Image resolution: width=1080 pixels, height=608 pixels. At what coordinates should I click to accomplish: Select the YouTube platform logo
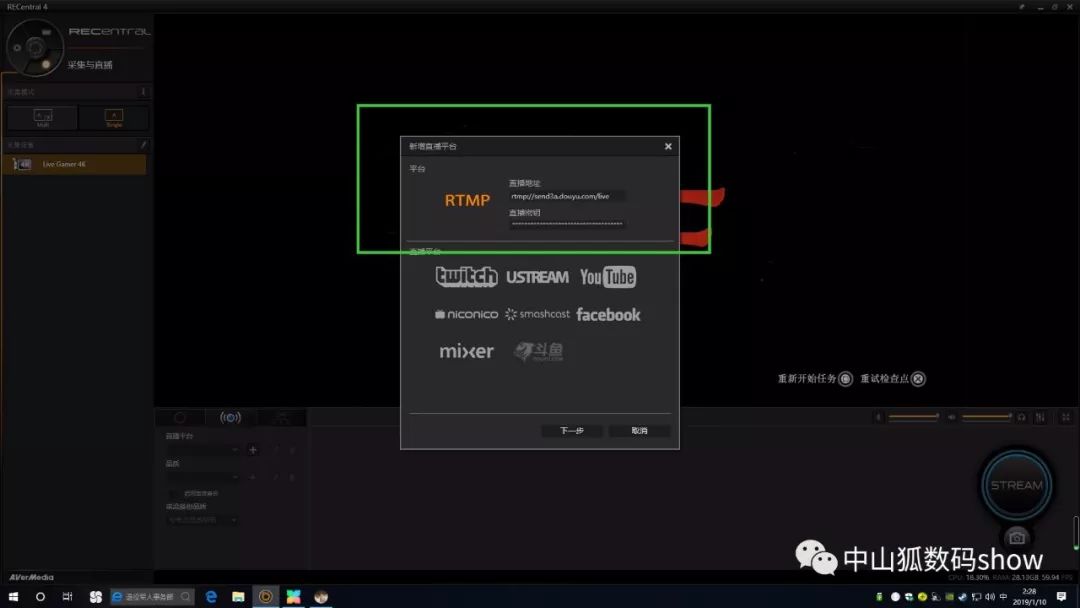click(x=608, y=277)
